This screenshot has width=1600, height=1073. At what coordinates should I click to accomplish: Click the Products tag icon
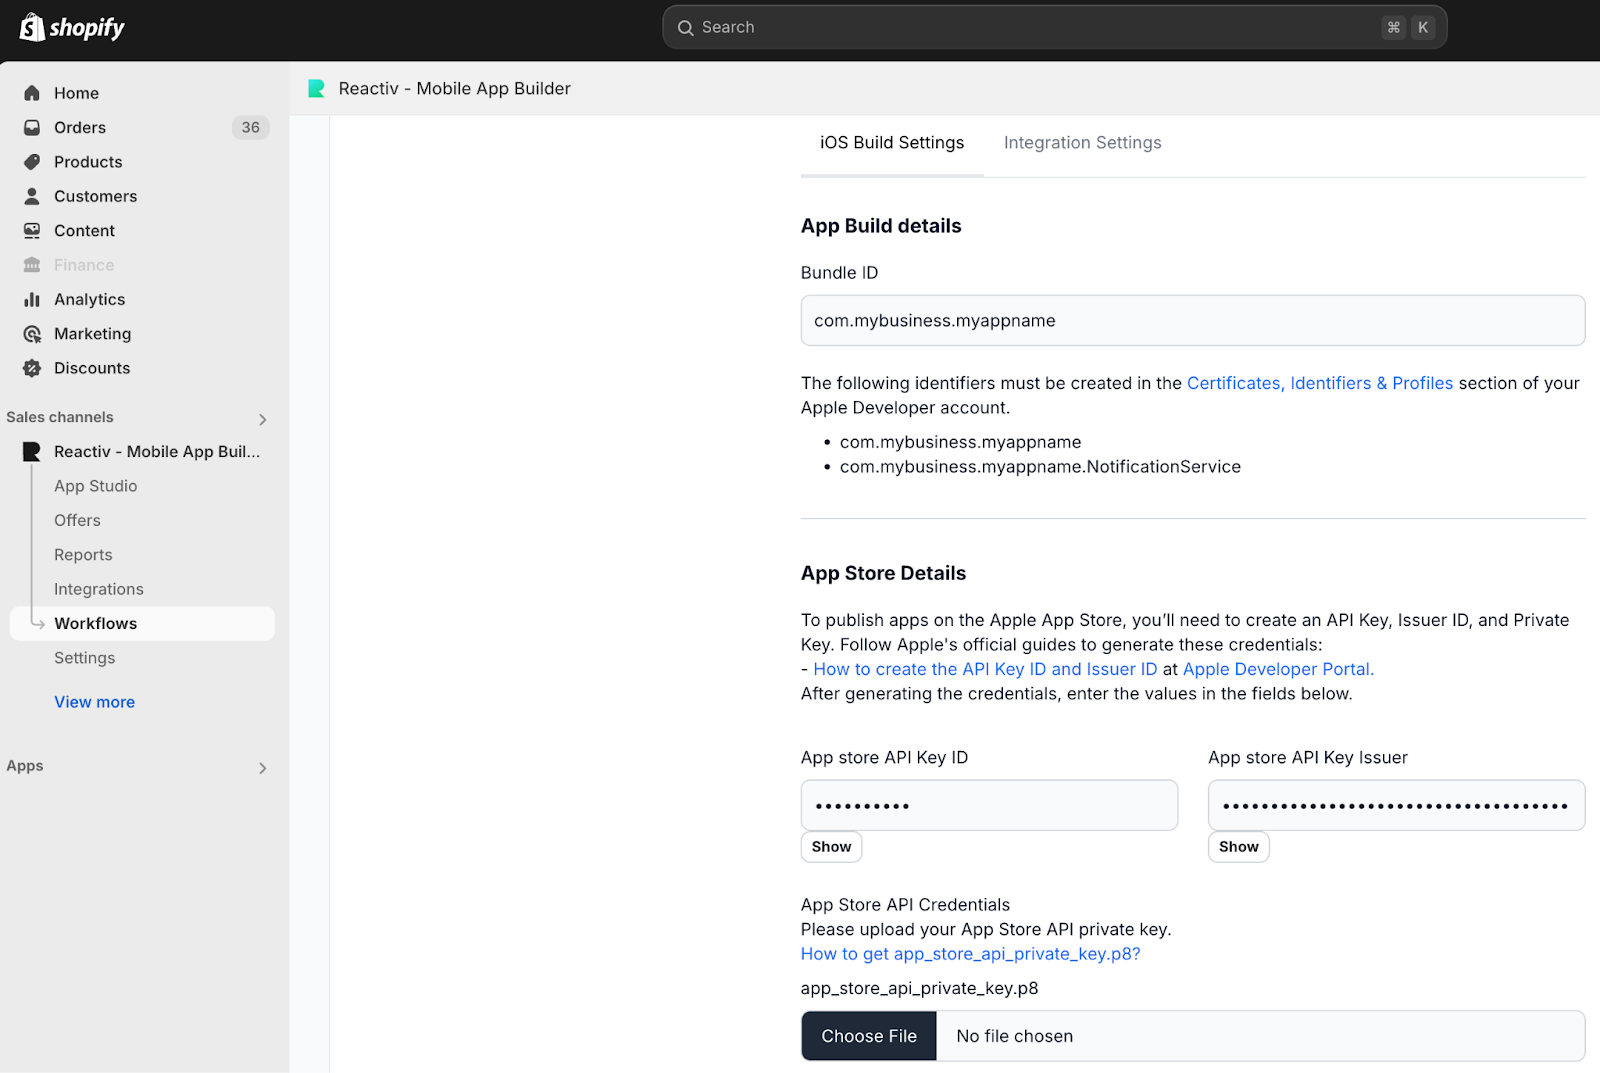point(32,162)
